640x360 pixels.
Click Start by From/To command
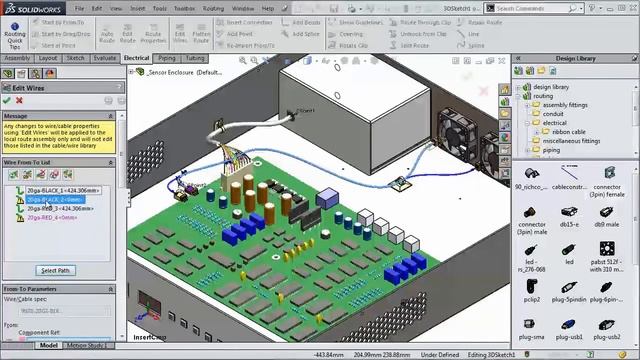tap(58, 22)
